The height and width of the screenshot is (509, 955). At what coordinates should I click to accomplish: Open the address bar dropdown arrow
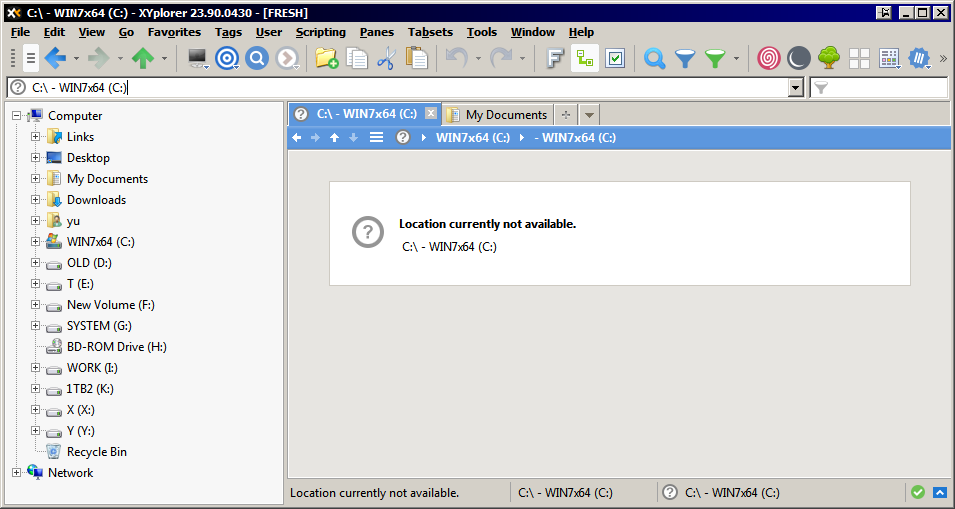click(795, 88)
